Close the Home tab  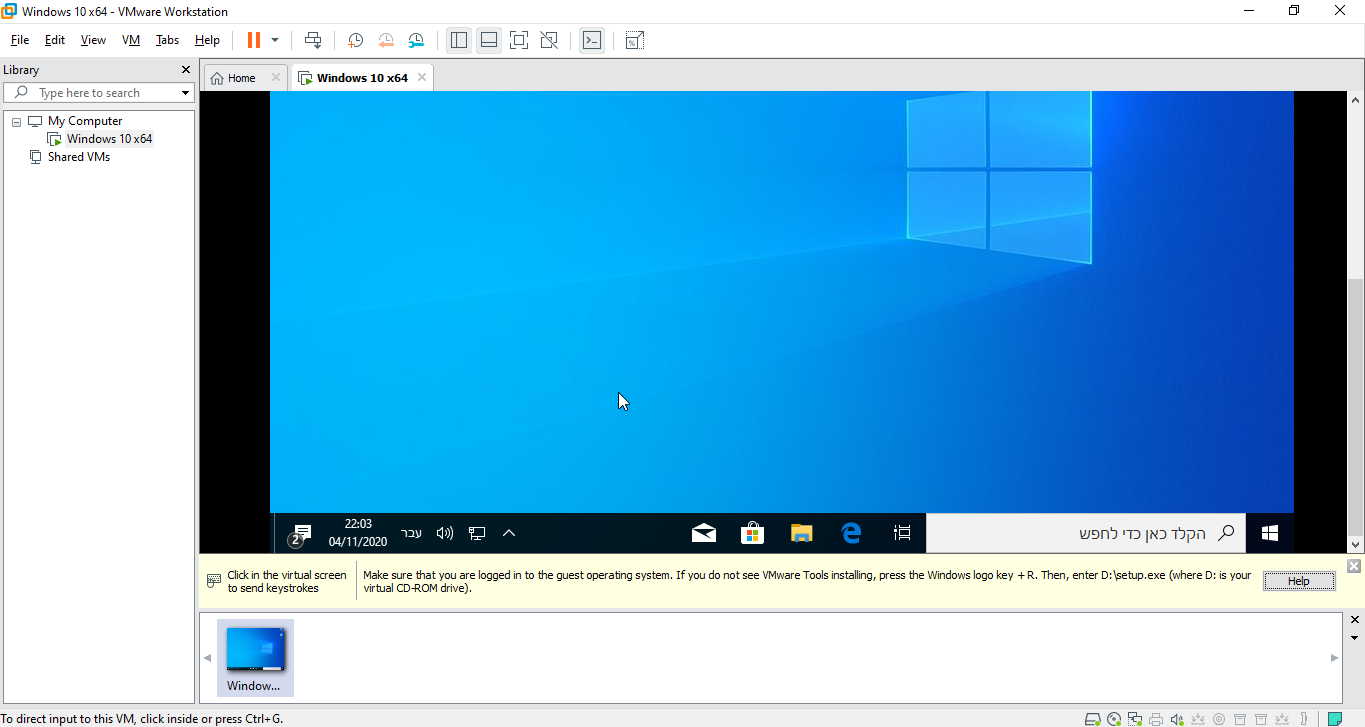[x=276, y=78]
